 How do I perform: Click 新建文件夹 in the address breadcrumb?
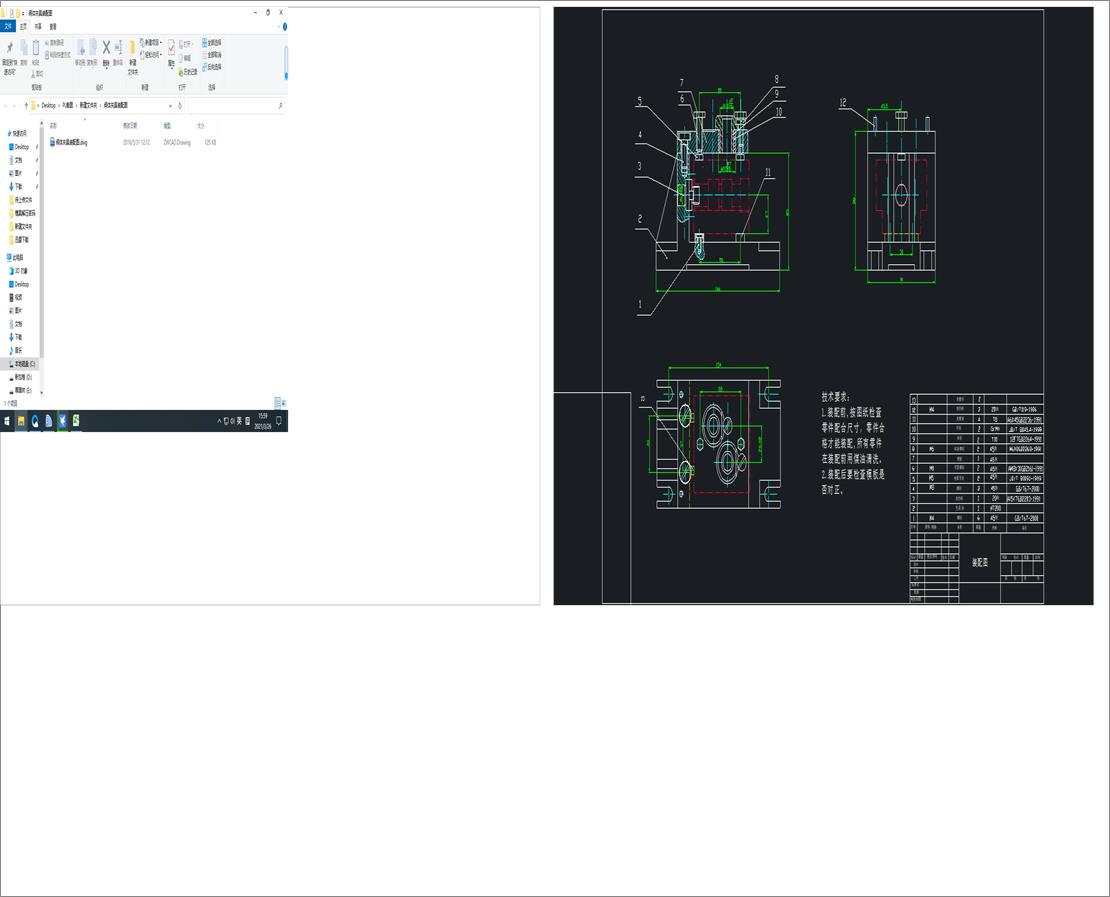[x=88, y=105]
